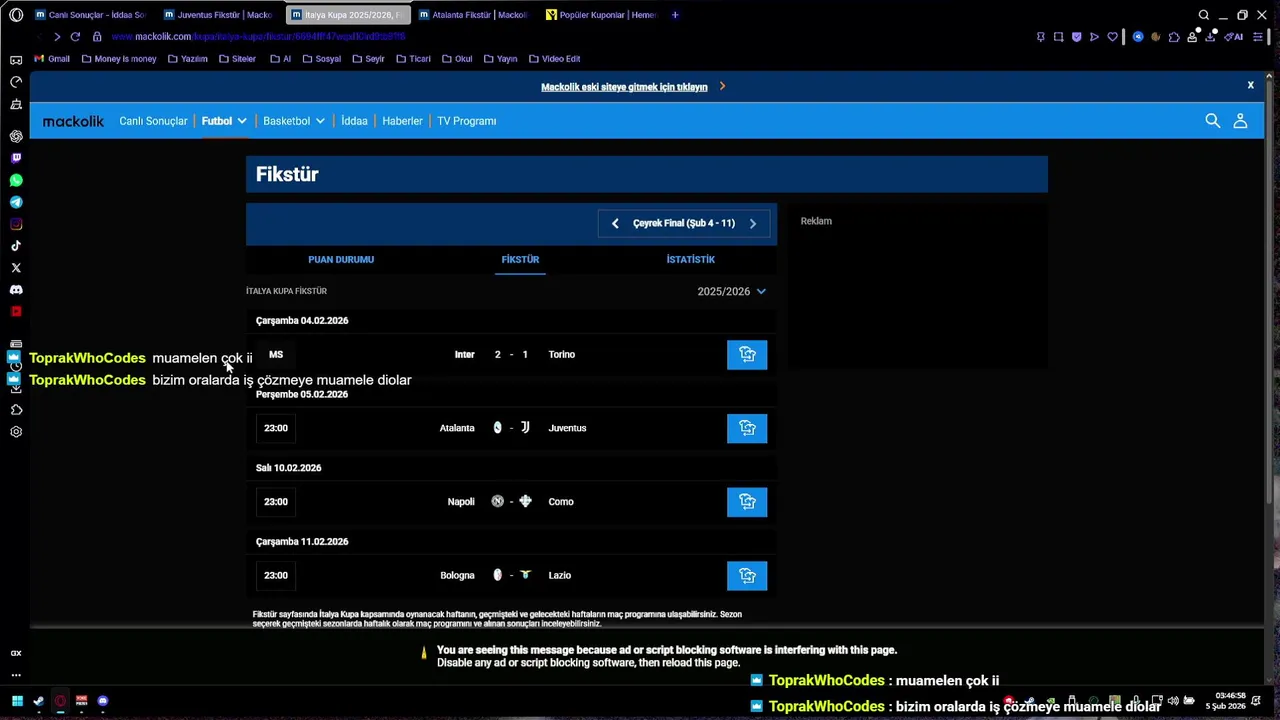
Task: Open Twitch in the browser sidebar
Action: click(16, 158)
